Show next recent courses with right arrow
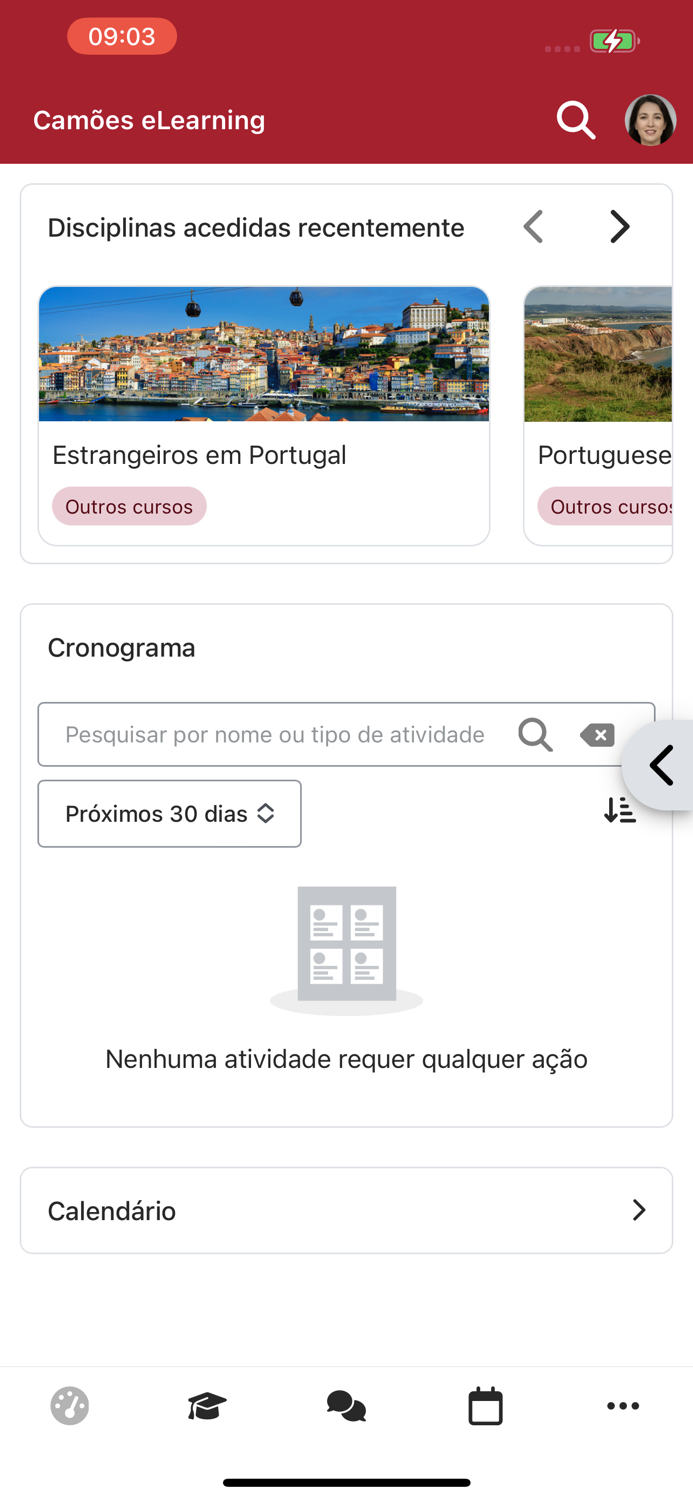The image size is (693, 1500). point(619,226)
